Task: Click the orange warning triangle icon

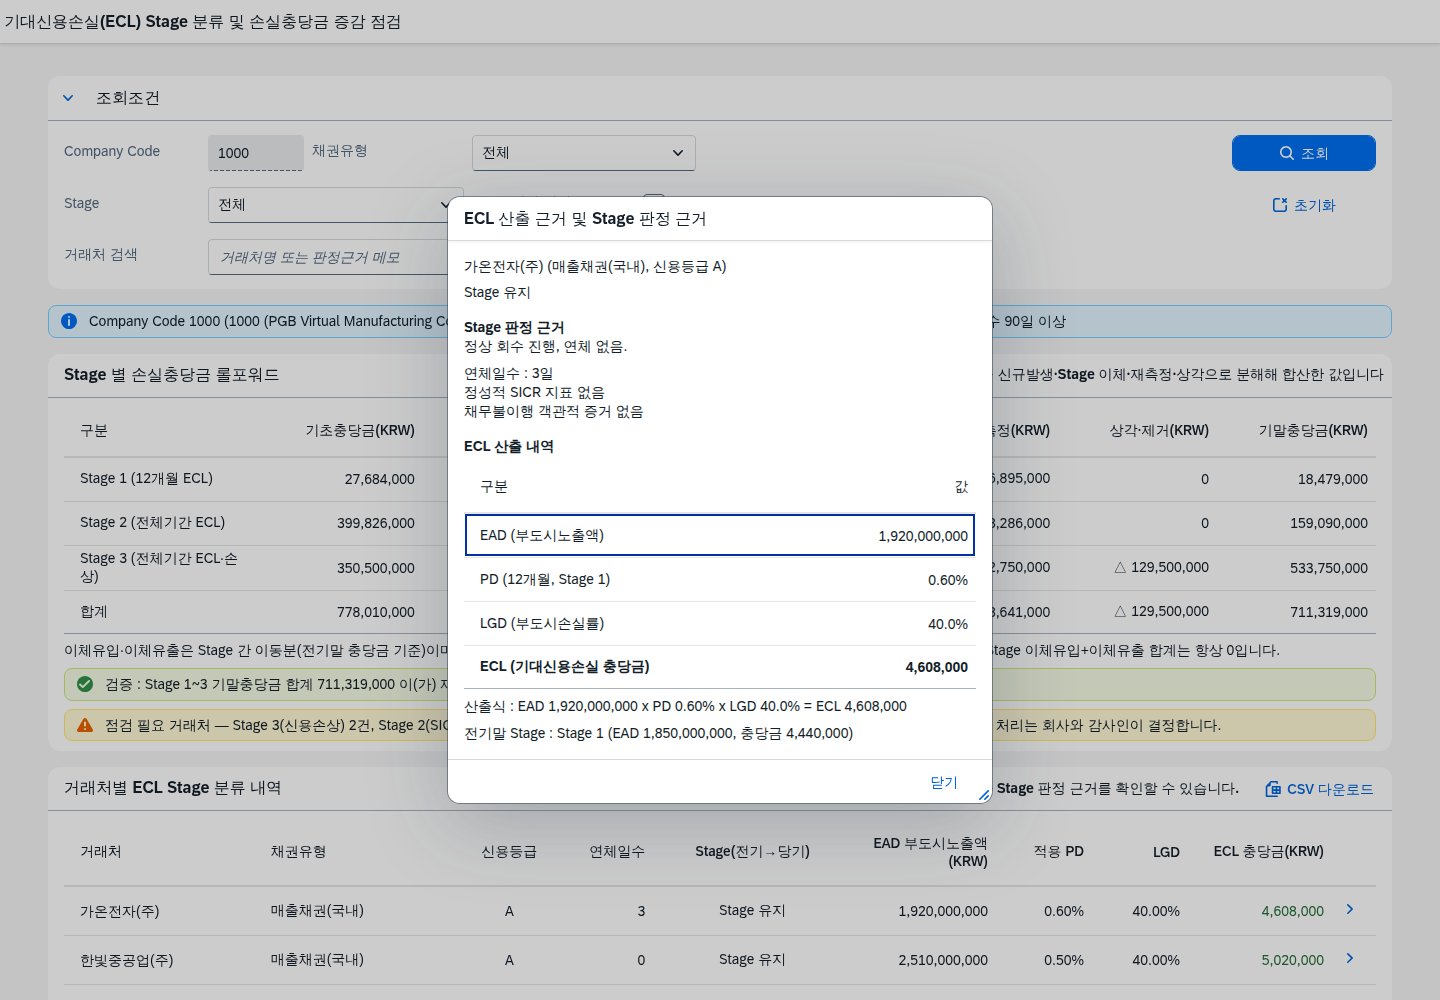Action: click(85, 725)
